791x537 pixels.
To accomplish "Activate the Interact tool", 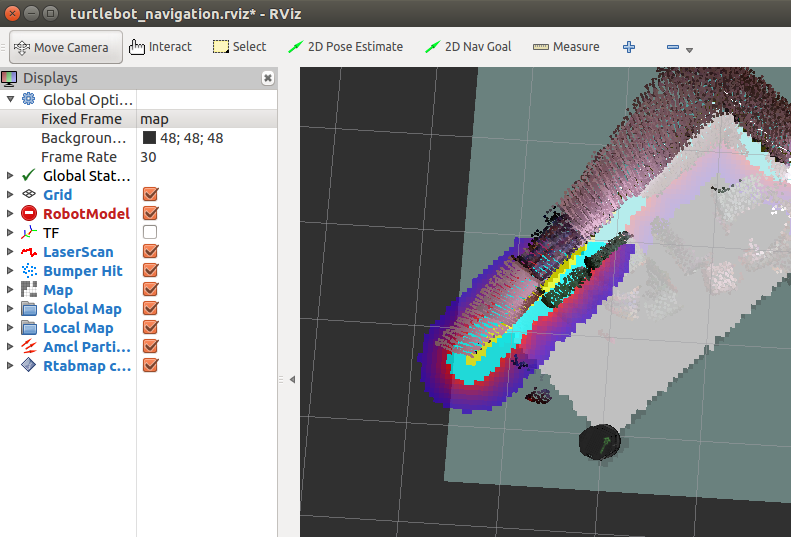I will [160, 47].
